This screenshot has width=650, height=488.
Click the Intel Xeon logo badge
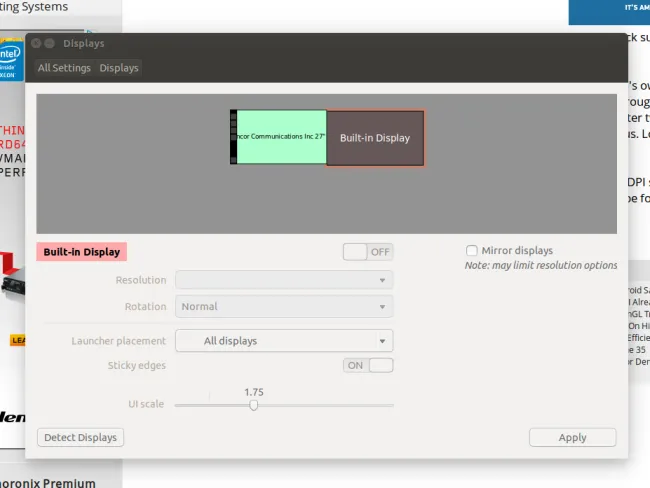pos(11,61)
